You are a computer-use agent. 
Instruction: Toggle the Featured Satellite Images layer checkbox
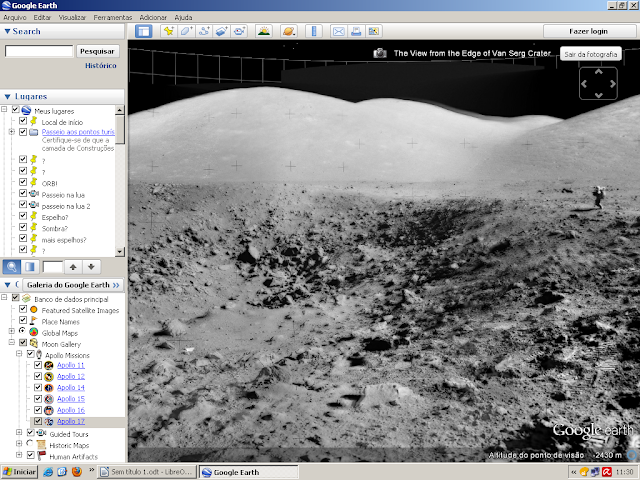23,309
